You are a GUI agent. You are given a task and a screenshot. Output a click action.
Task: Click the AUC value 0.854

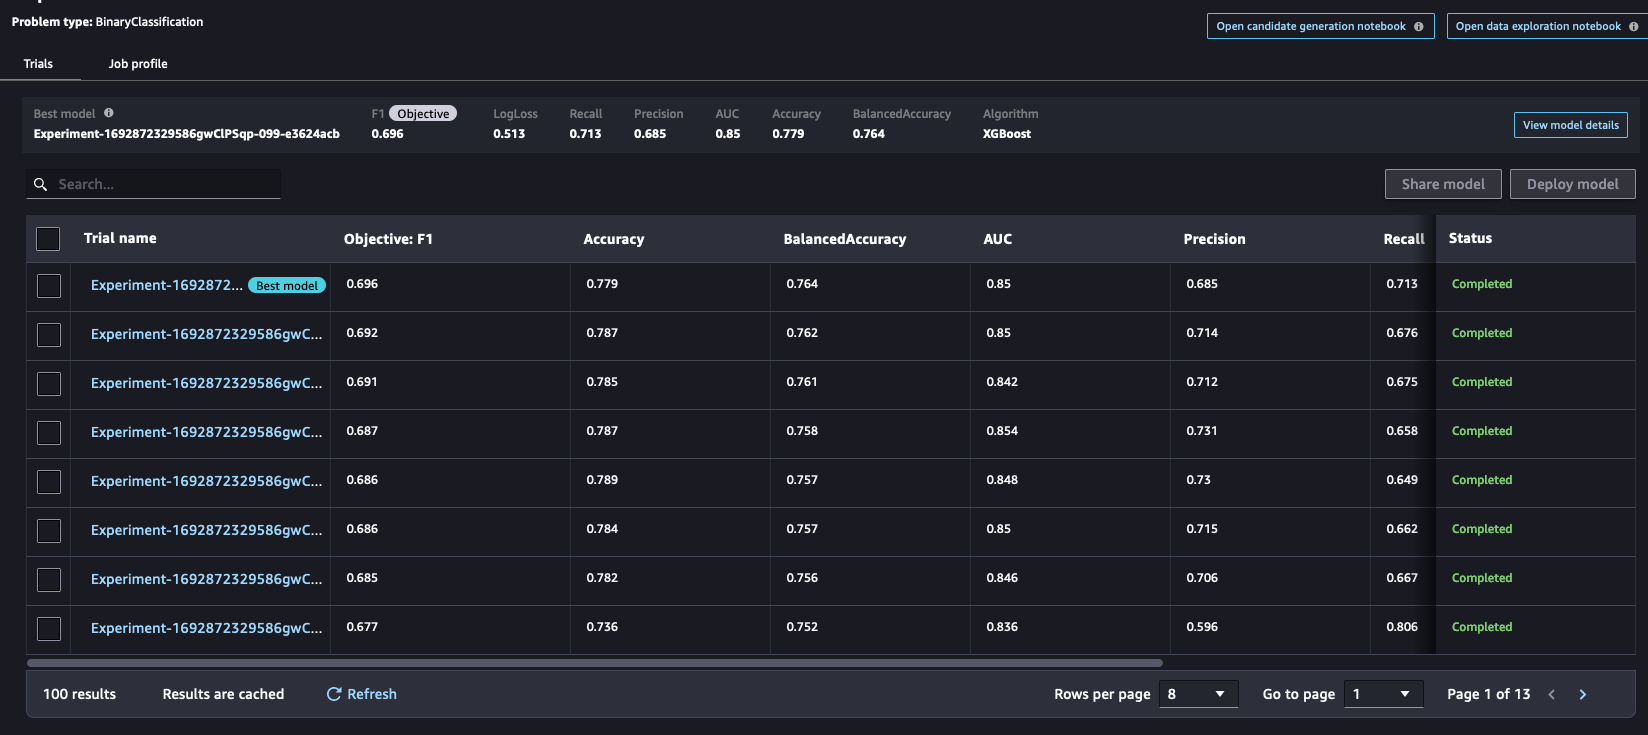pos(1002,431)
